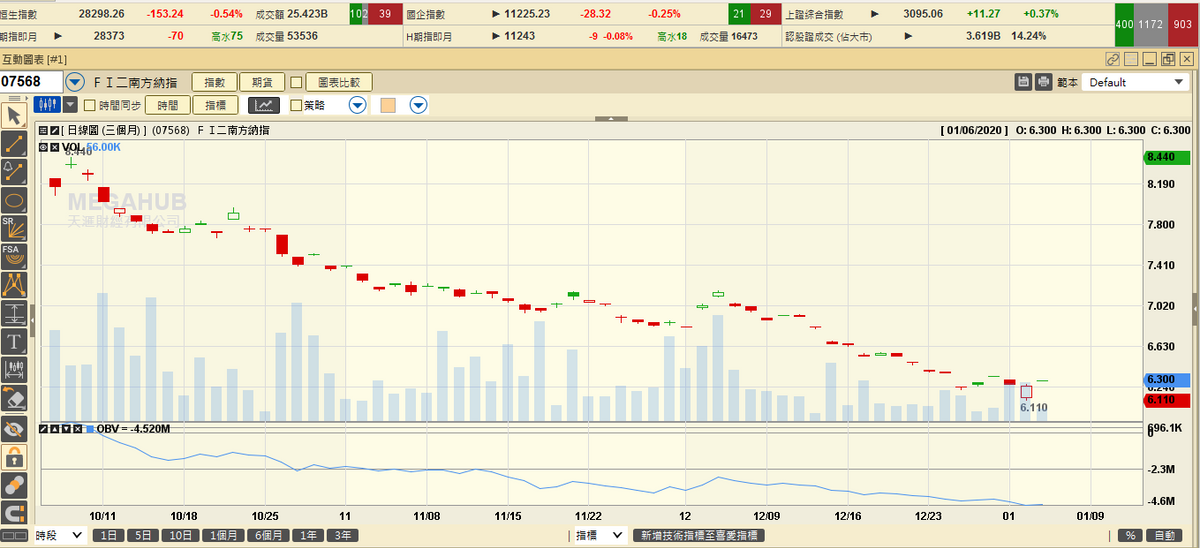The image size is (1200, 548).
Task: Select the ellipse drawing tool
Action: (x=14, y=199)
